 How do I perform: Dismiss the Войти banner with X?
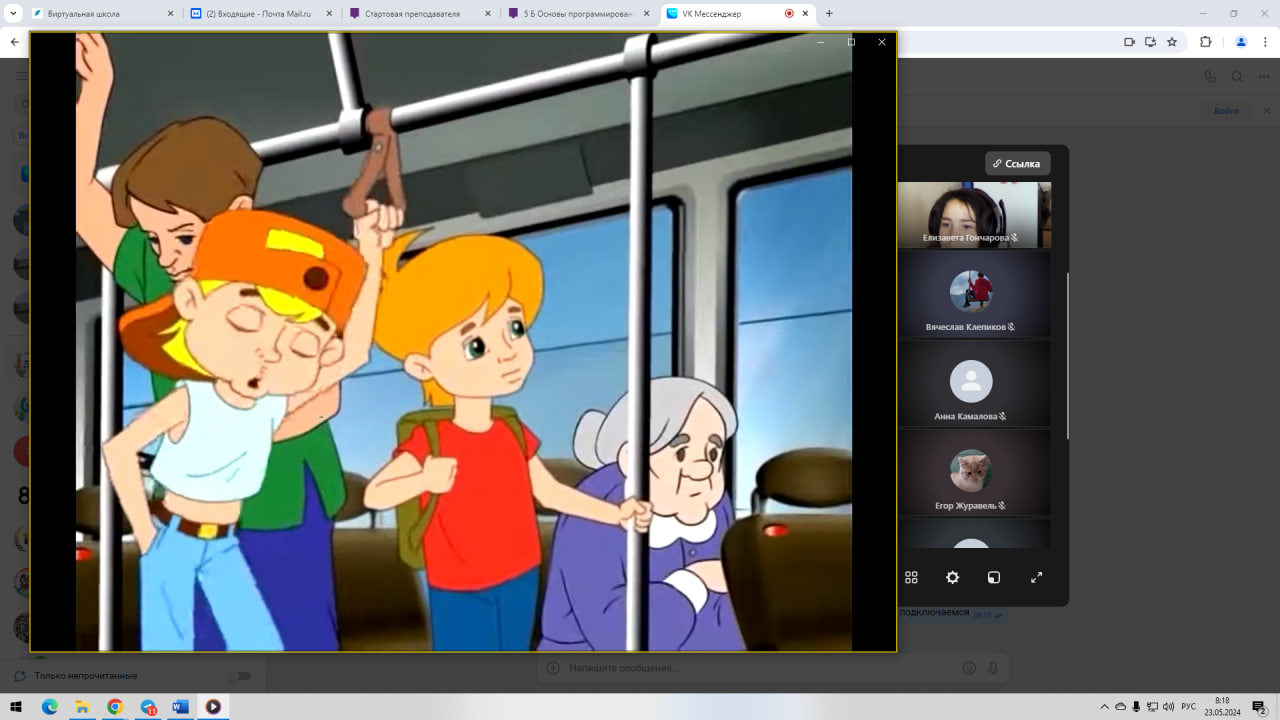[x=1266, y=111]
